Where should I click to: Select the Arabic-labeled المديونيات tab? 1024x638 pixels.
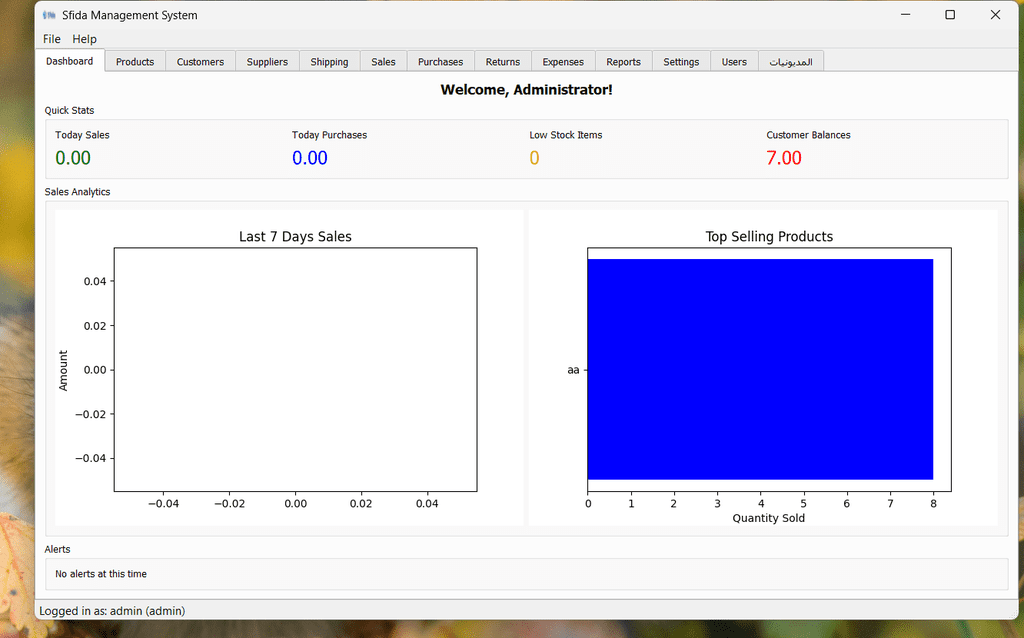790,62
